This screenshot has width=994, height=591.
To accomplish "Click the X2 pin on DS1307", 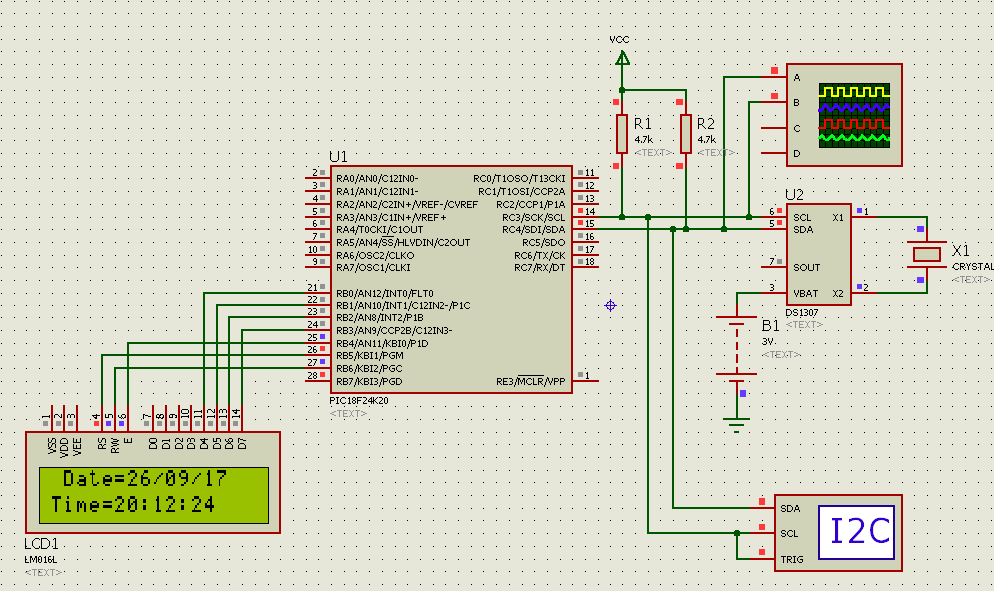I will point(837,294).
